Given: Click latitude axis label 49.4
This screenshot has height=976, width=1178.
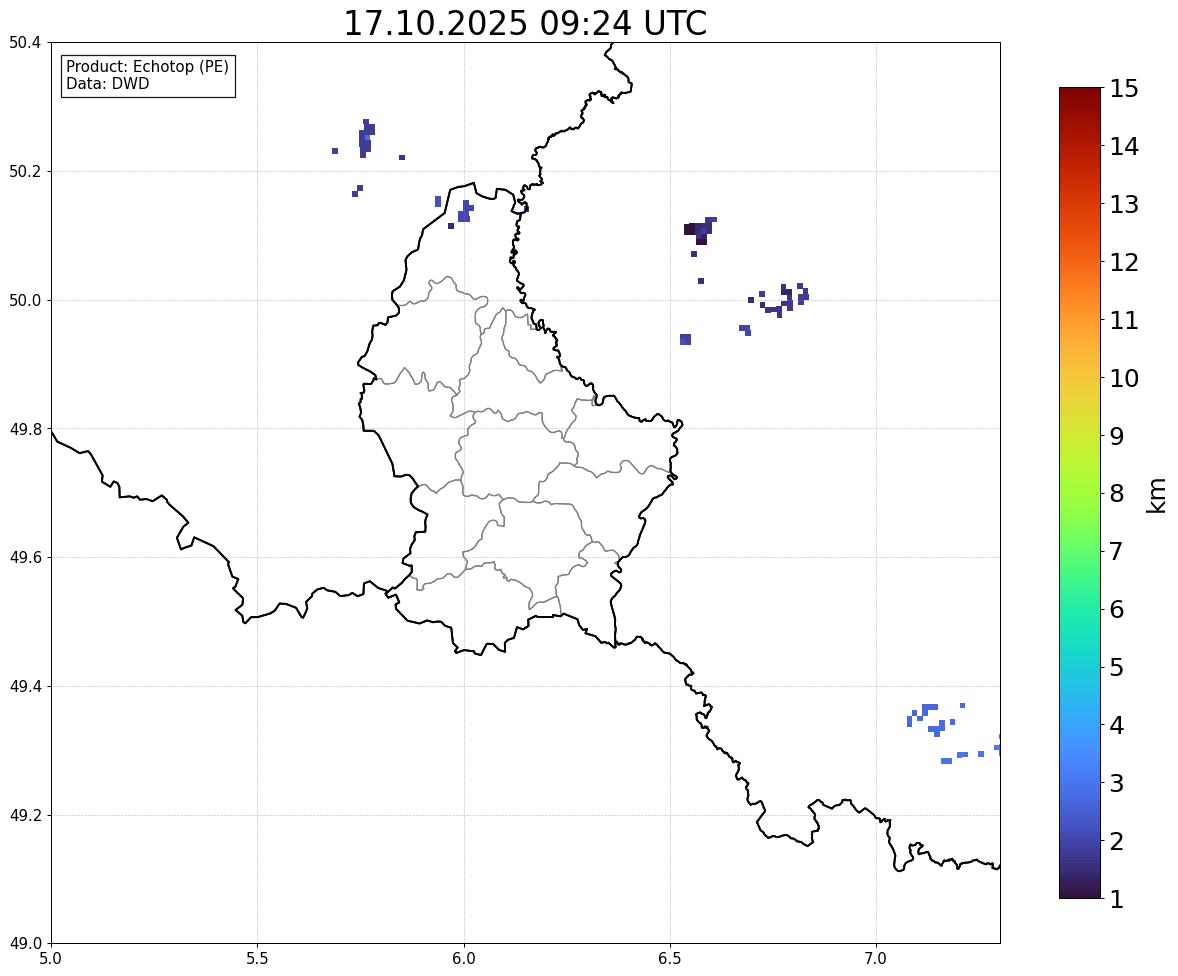Looking at the screenshot, I should point(25,687).
